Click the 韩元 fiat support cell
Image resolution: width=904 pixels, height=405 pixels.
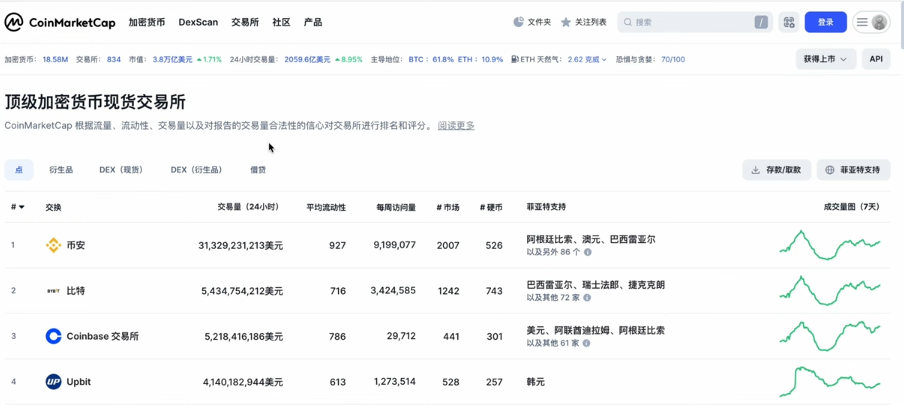tap(536, 382)
